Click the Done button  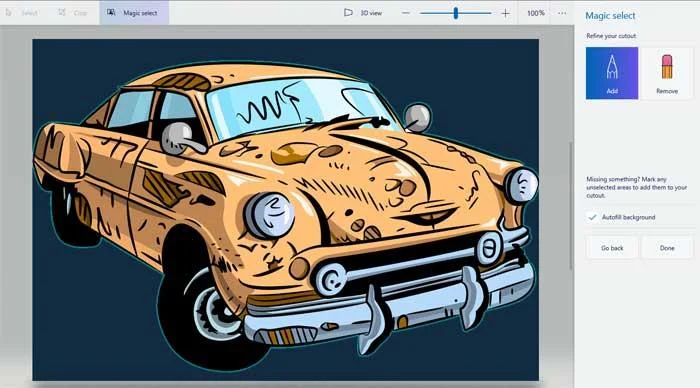pyautogui.click(x=667, y=248)
